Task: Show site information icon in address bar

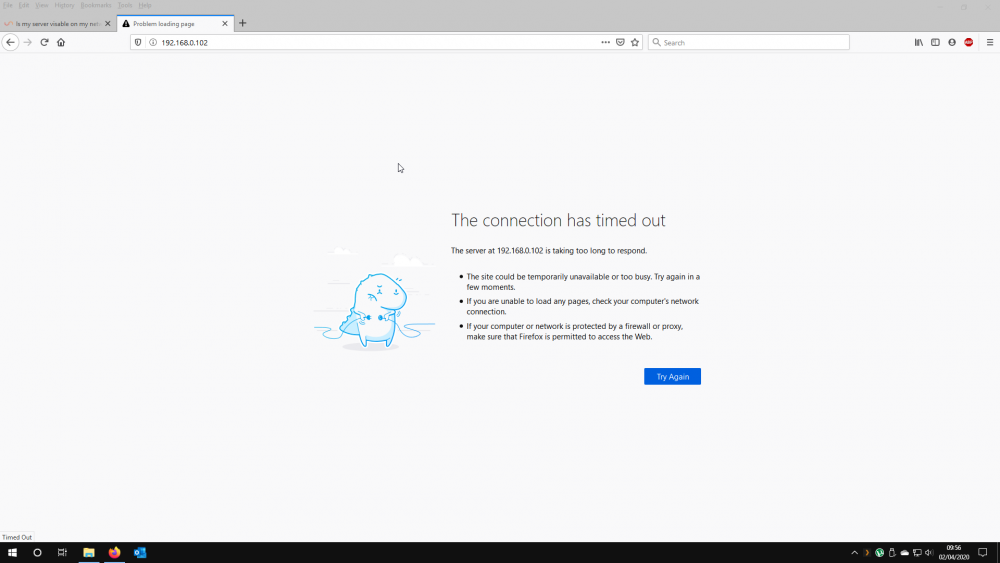Action: point(153,42)
